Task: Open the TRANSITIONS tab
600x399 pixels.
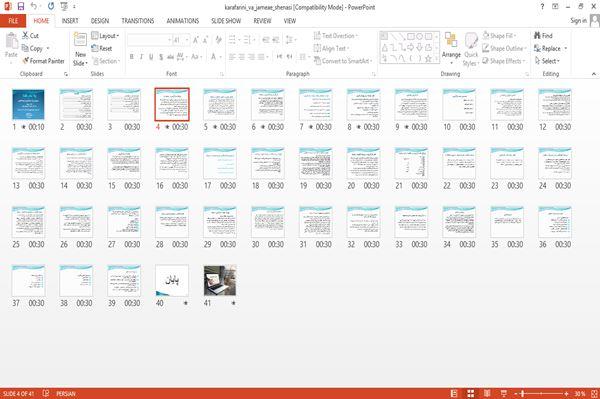Action: click(138, 21)
